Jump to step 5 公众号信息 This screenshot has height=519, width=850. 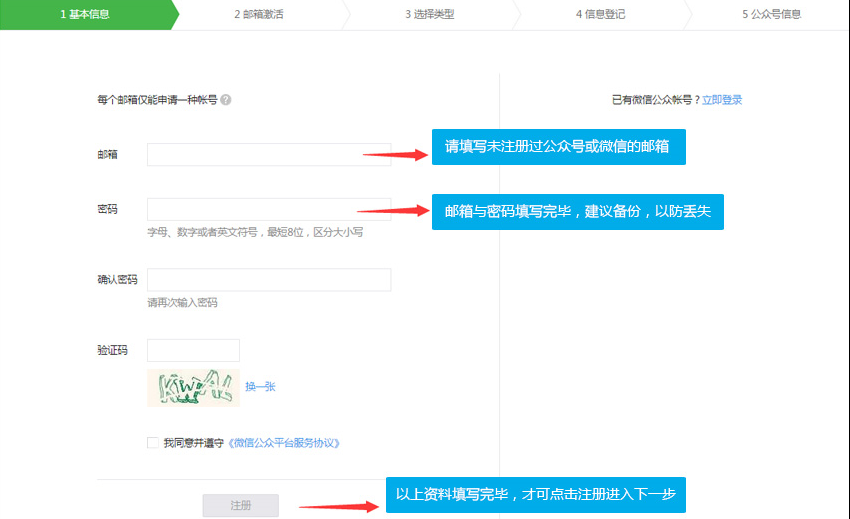tap(771, 15)
